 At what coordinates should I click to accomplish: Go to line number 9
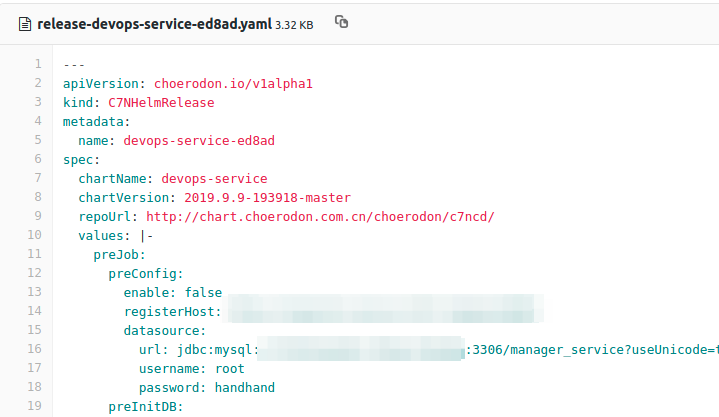(38, 216)
